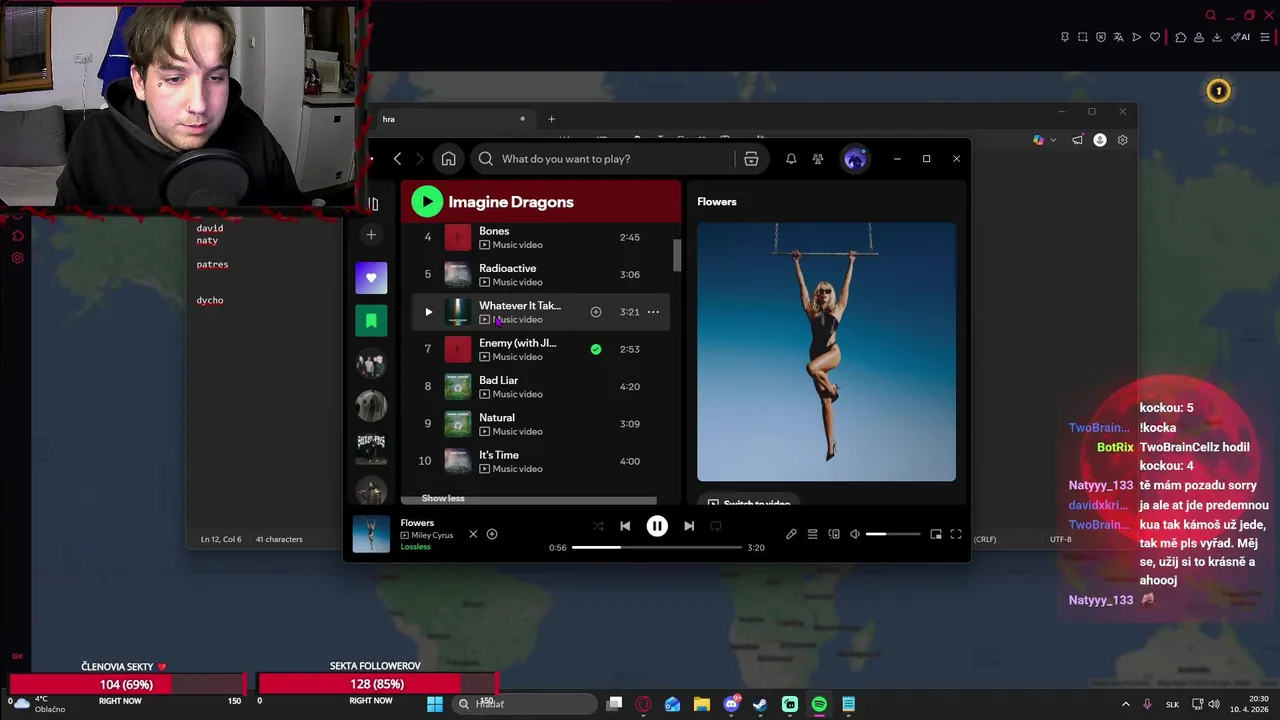Screen dimensions: 1280x720
Task: Open Task View on the taskbar
Action: pyautogui.click(x=615, y=704)
